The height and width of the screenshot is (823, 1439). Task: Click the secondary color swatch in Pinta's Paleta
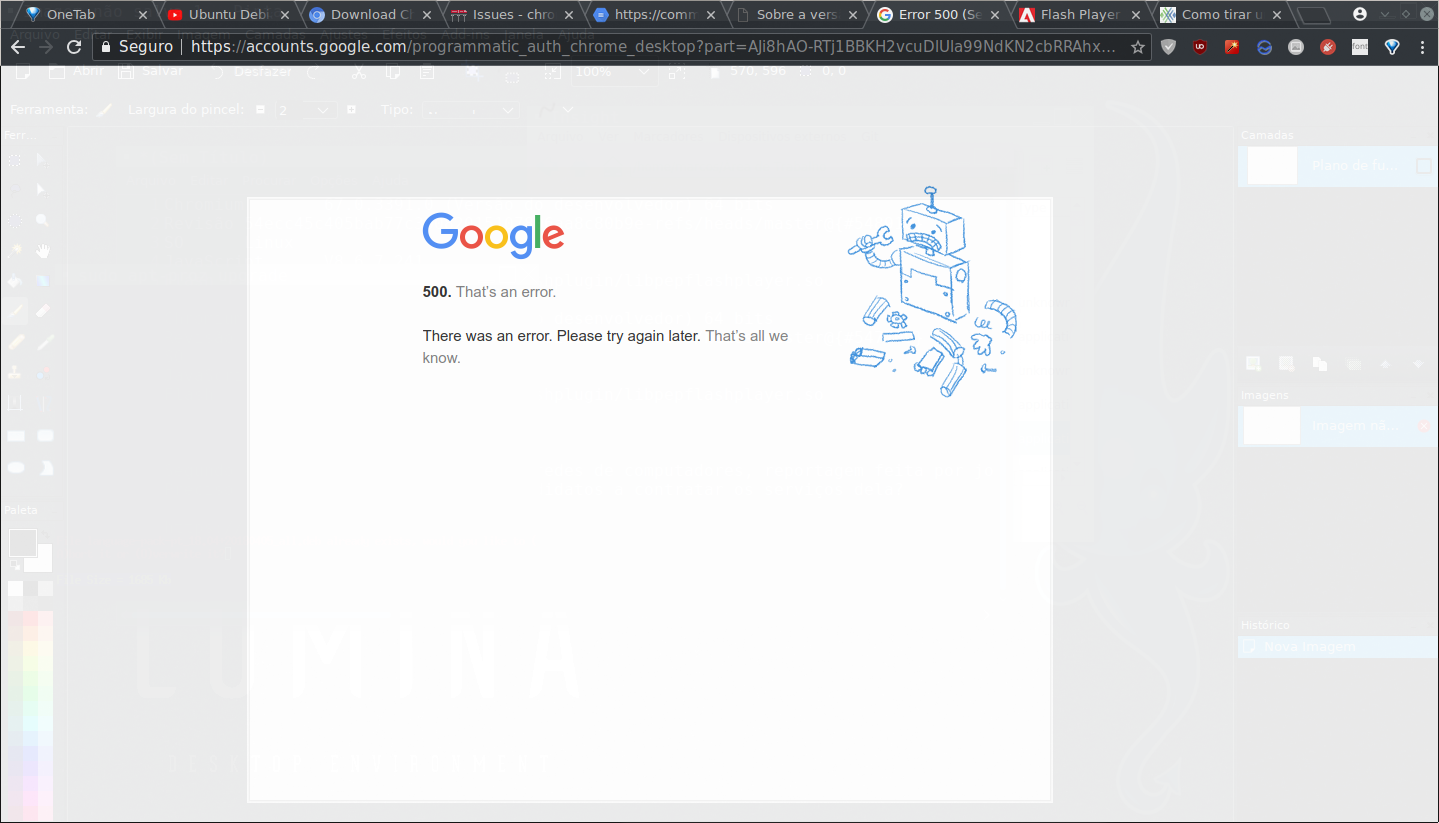[x=40, y=558]
